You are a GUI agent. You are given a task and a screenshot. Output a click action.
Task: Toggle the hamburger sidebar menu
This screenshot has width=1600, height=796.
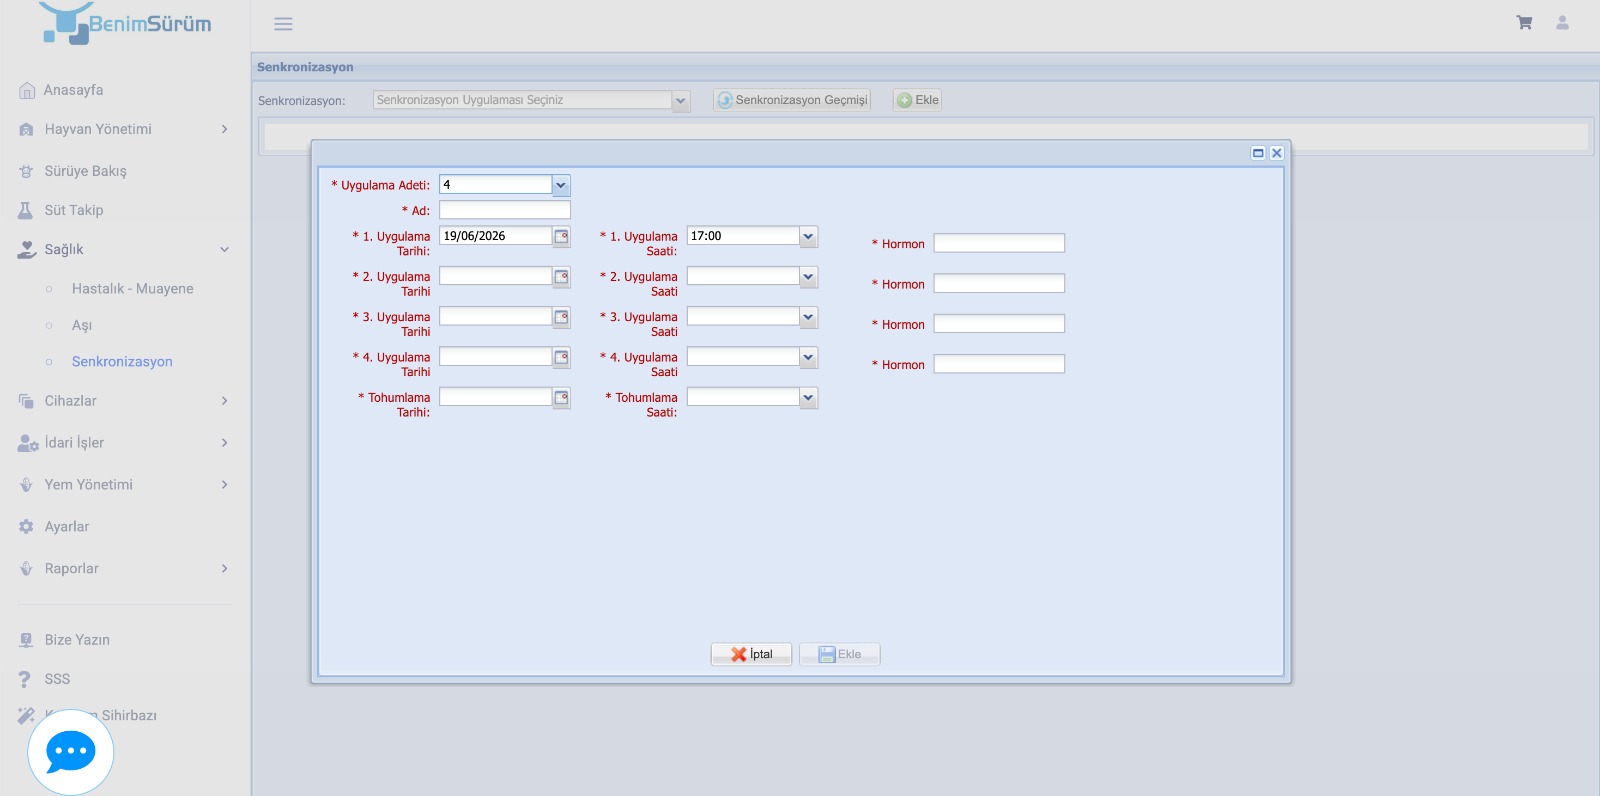(283, 23)
